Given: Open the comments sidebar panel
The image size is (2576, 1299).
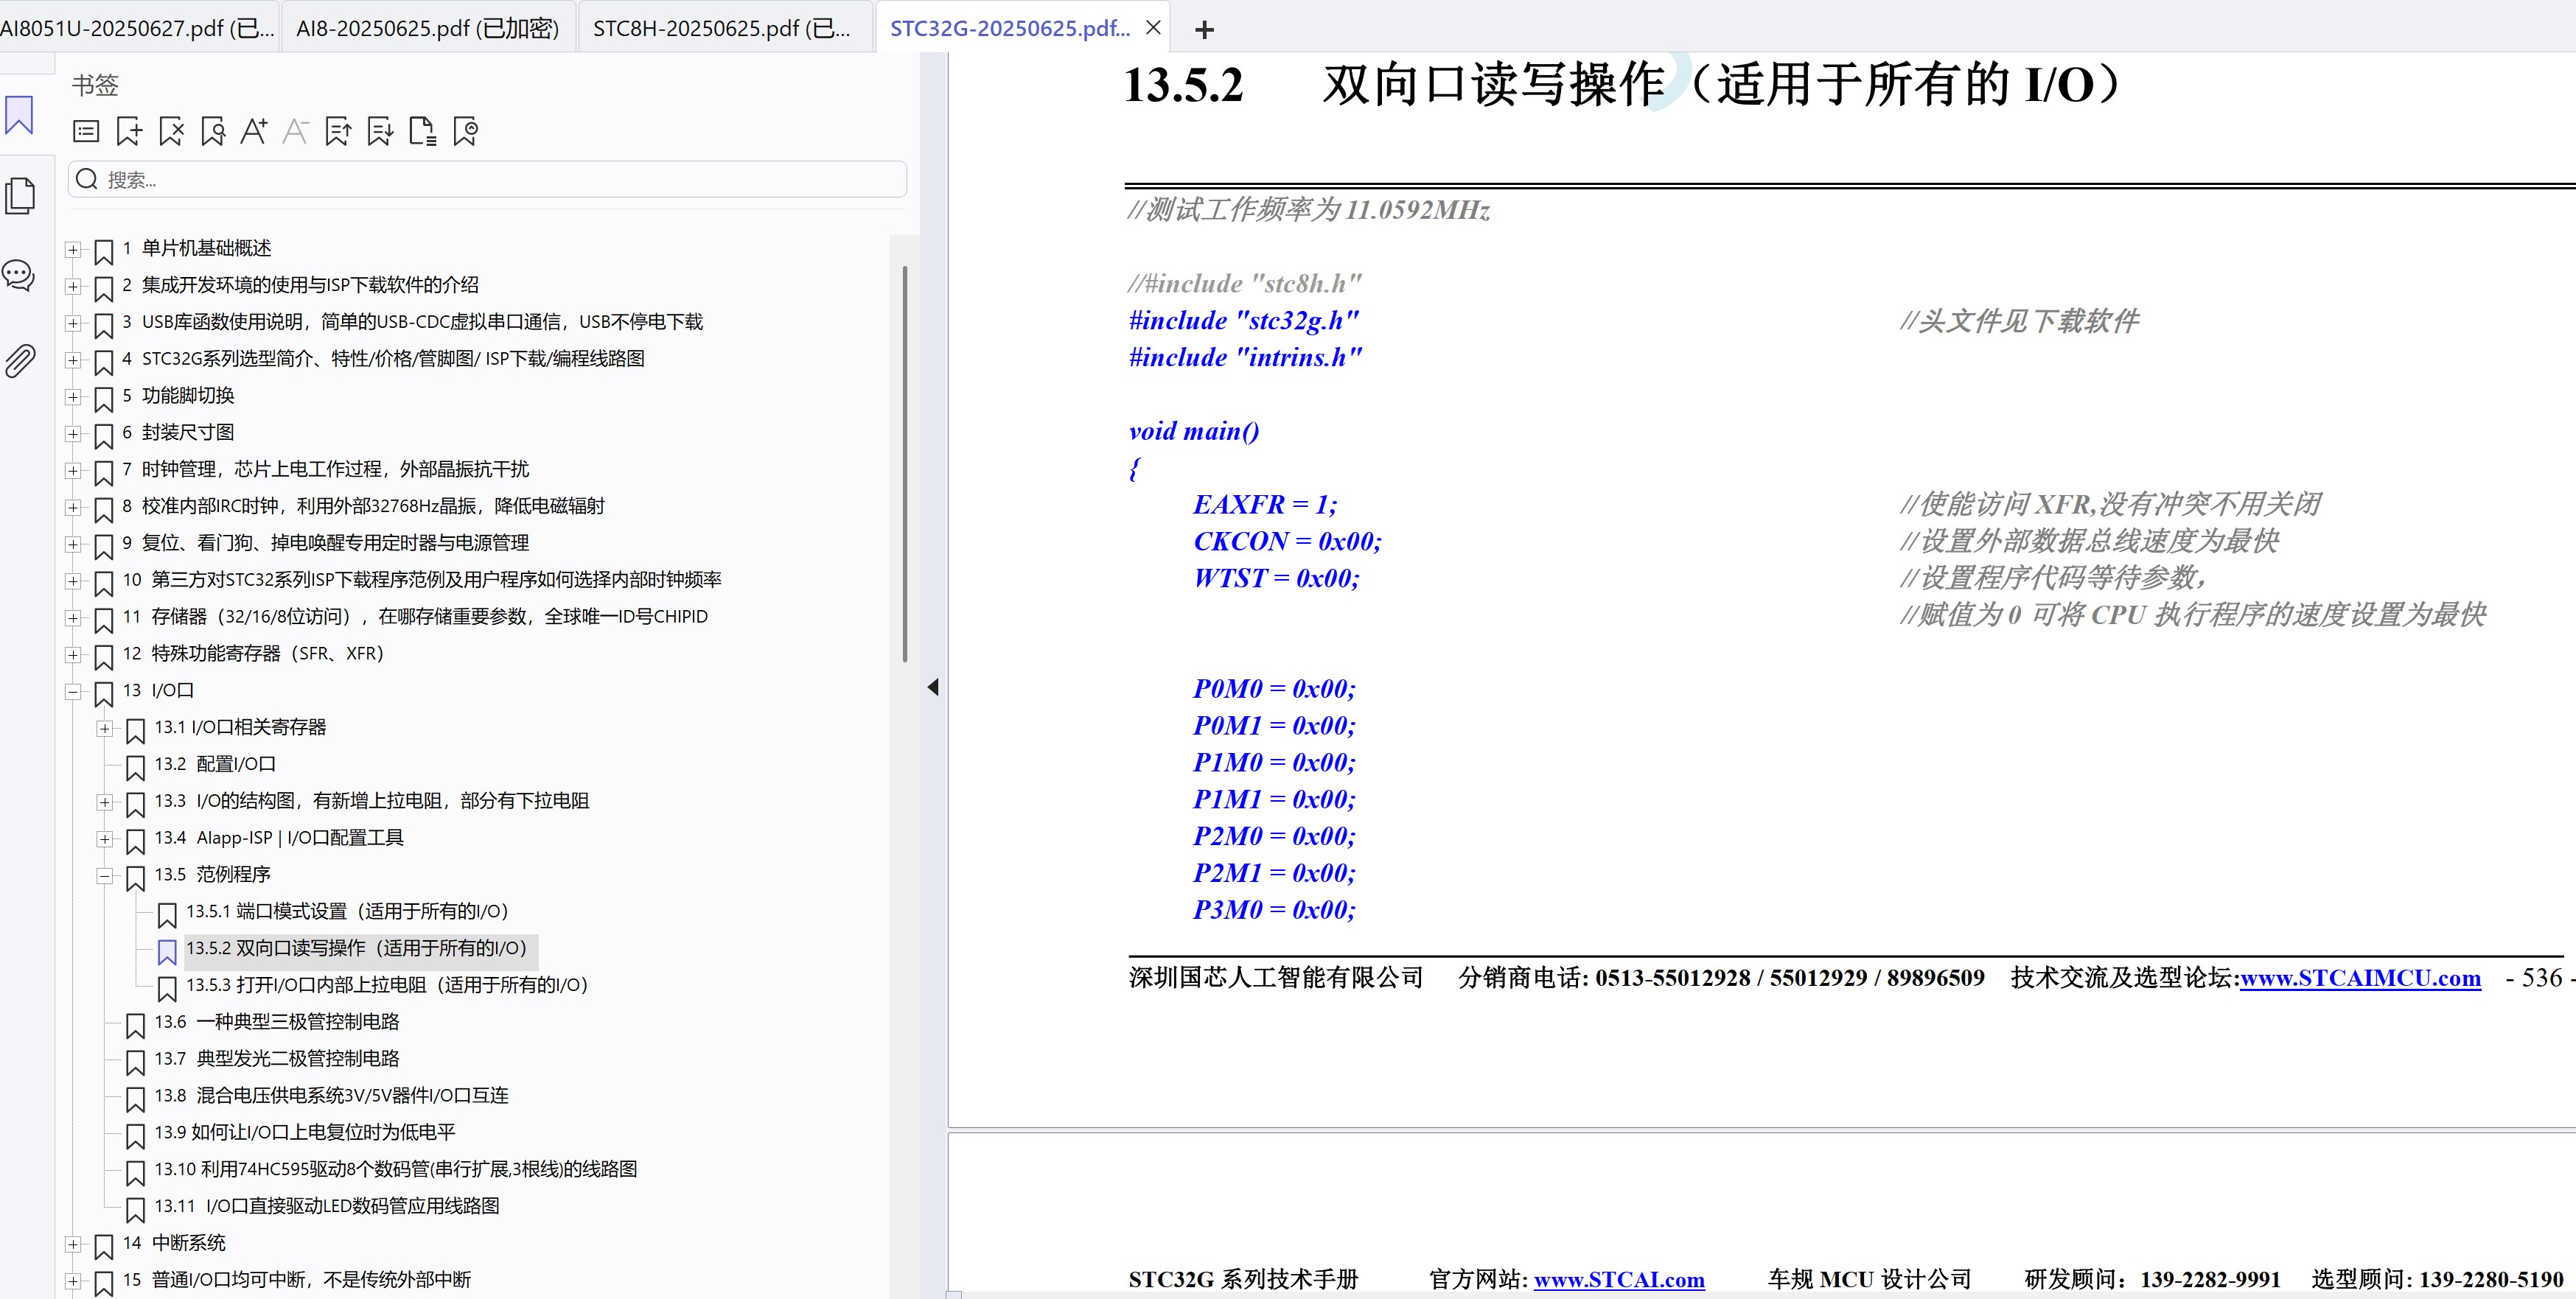Looking at the screenshot, I should point(19,275).
